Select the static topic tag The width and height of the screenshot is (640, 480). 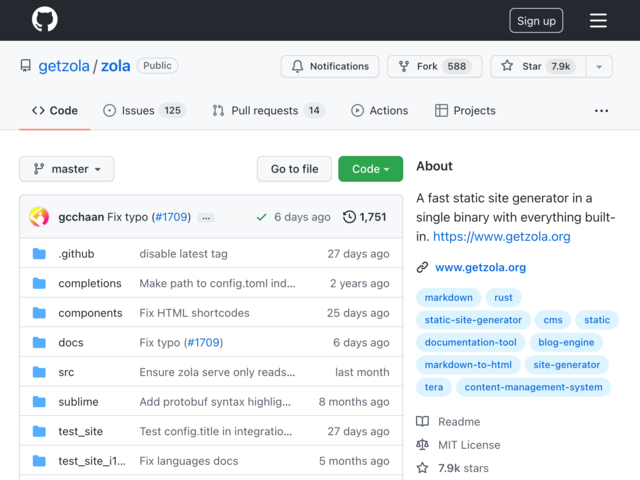point(597,320)
